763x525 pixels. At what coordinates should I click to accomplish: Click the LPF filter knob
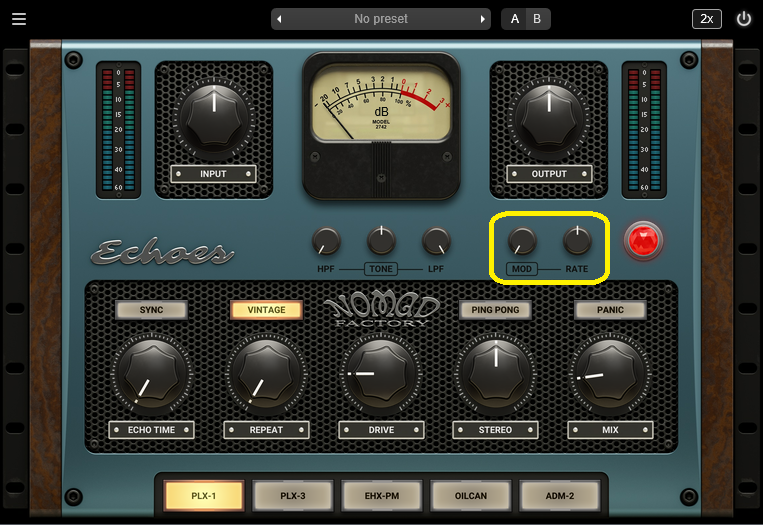(x=436, y=241)
